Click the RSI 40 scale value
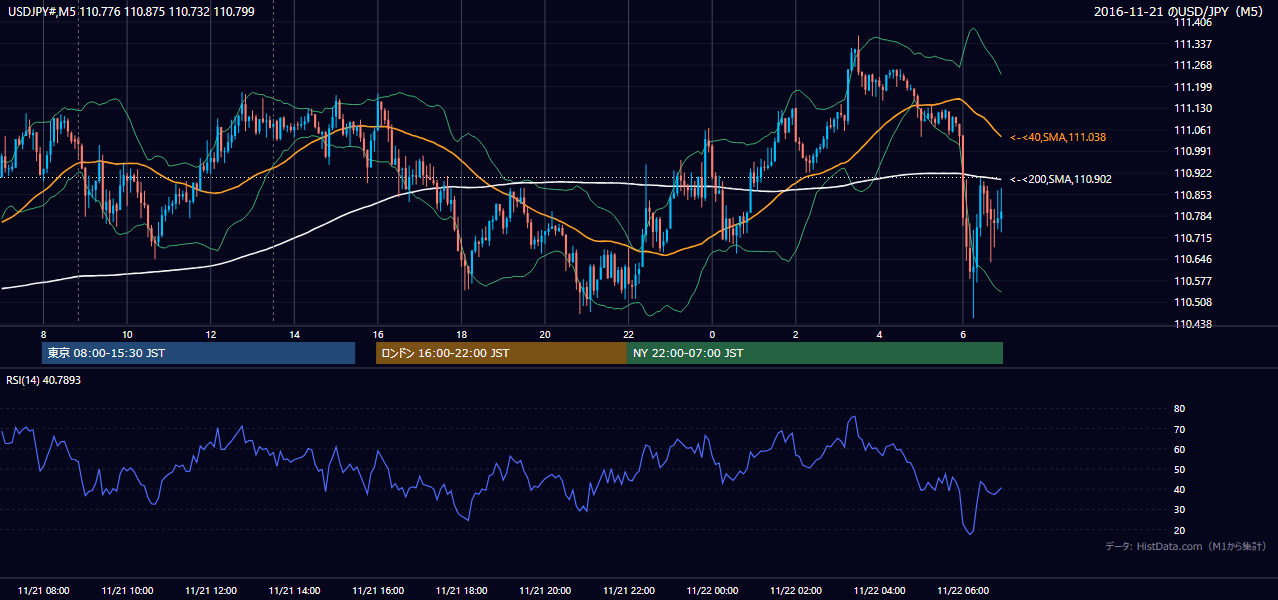The height and width of the screenshot is (600, 1278). point(1179,489)
